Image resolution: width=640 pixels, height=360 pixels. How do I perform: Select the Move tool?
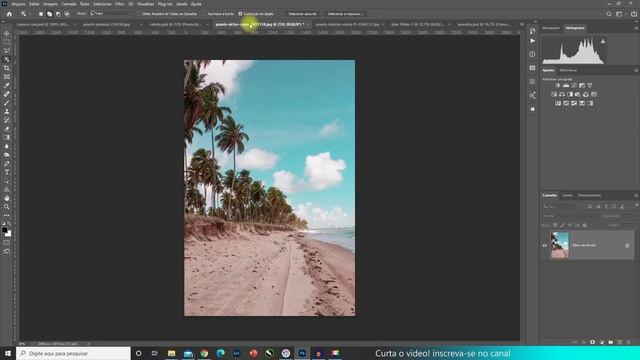[x=7, y=33]
